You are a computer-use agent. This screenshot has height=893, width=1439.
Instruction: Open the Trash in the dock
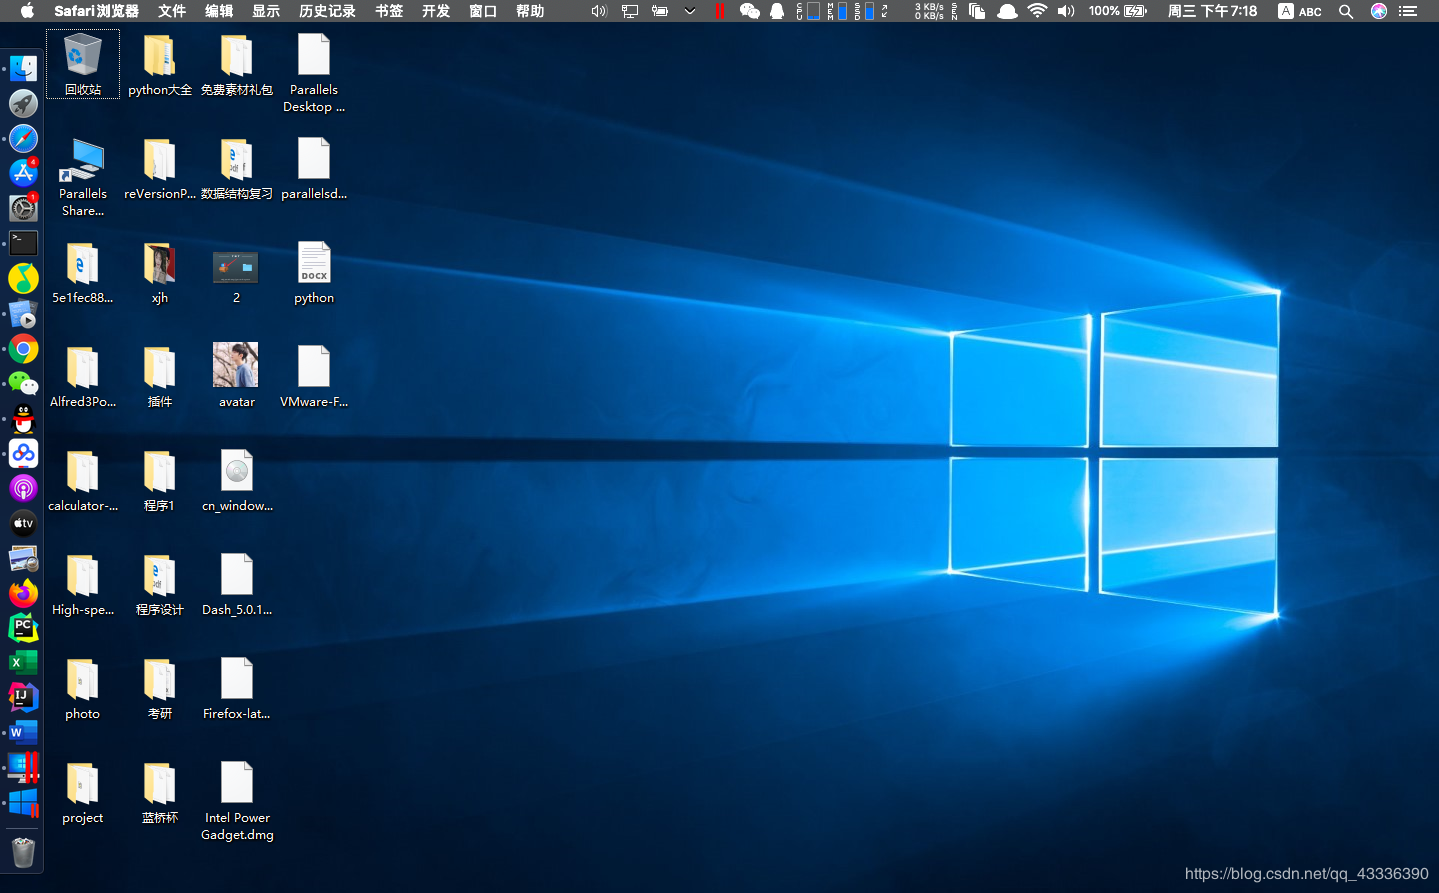click(23, 852)
